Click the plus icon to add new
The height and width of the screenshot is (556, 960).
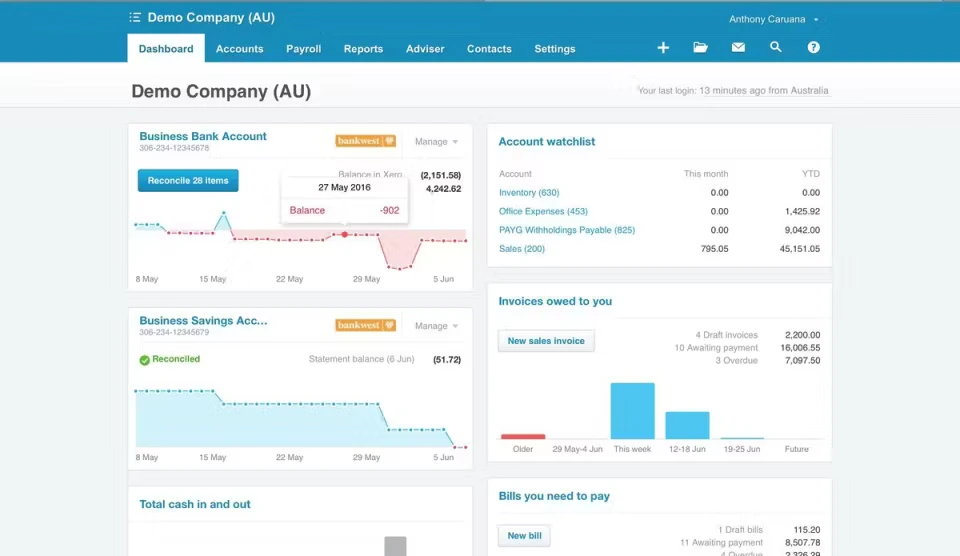coord(663,48)
